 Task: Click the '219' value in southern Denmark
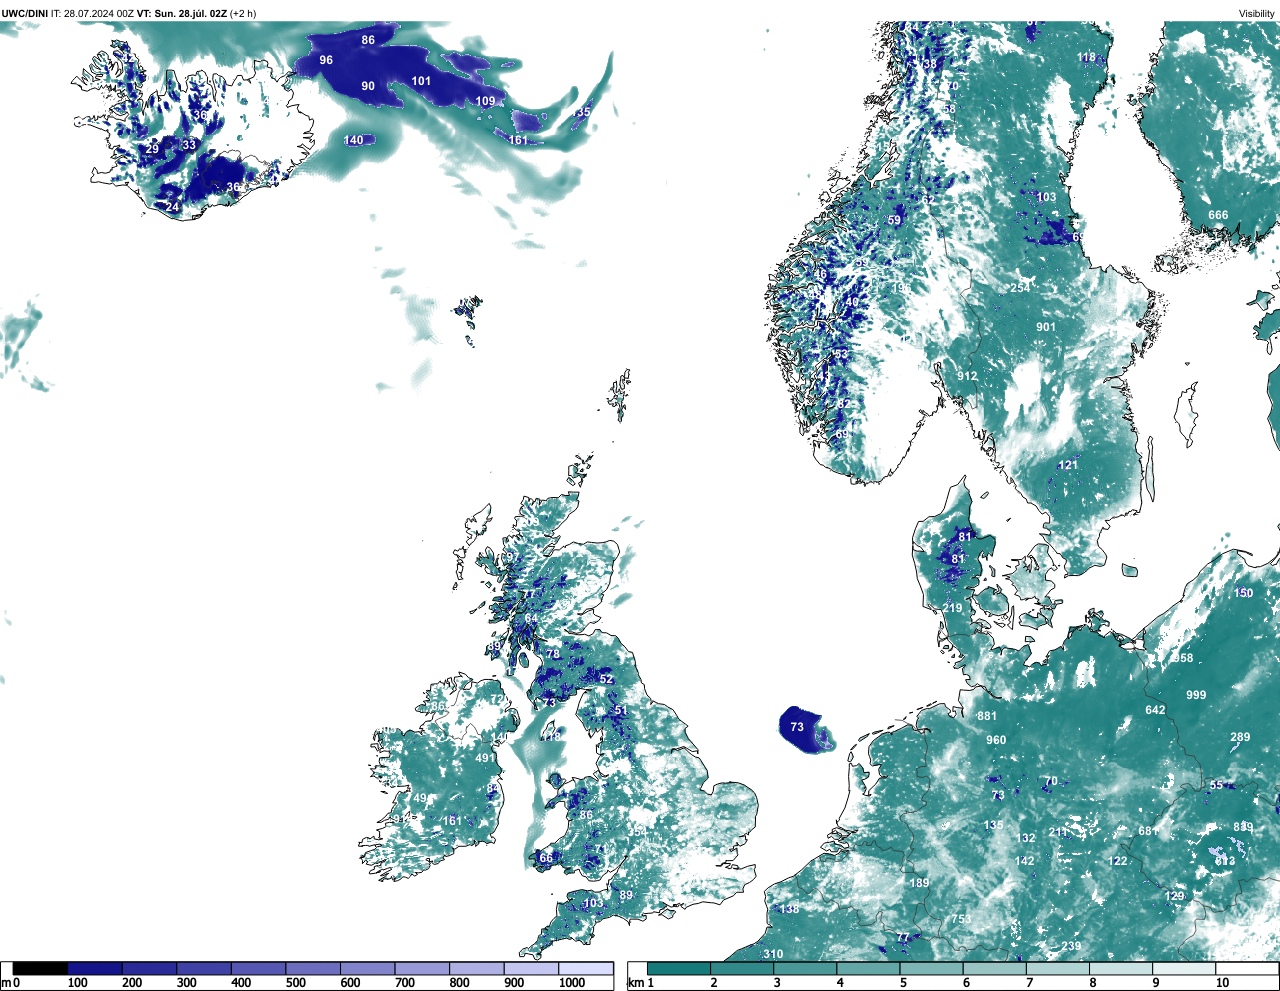click(x=952, y=608)
